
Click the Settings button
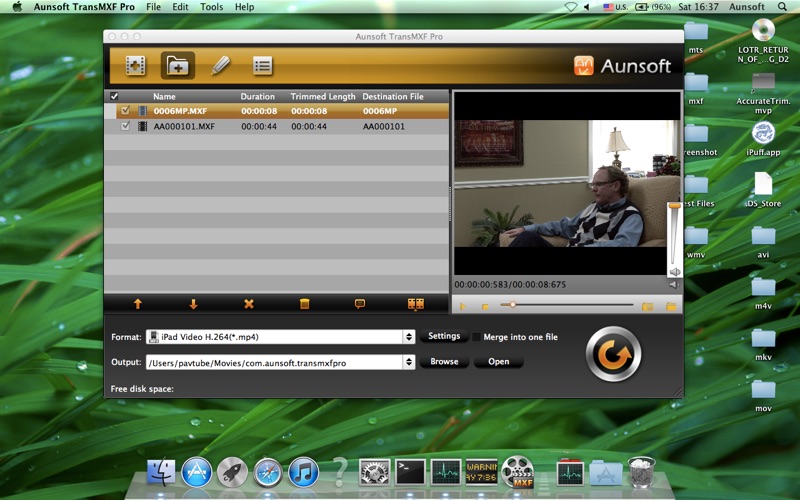pyautogui.click(x=444, y=336)
